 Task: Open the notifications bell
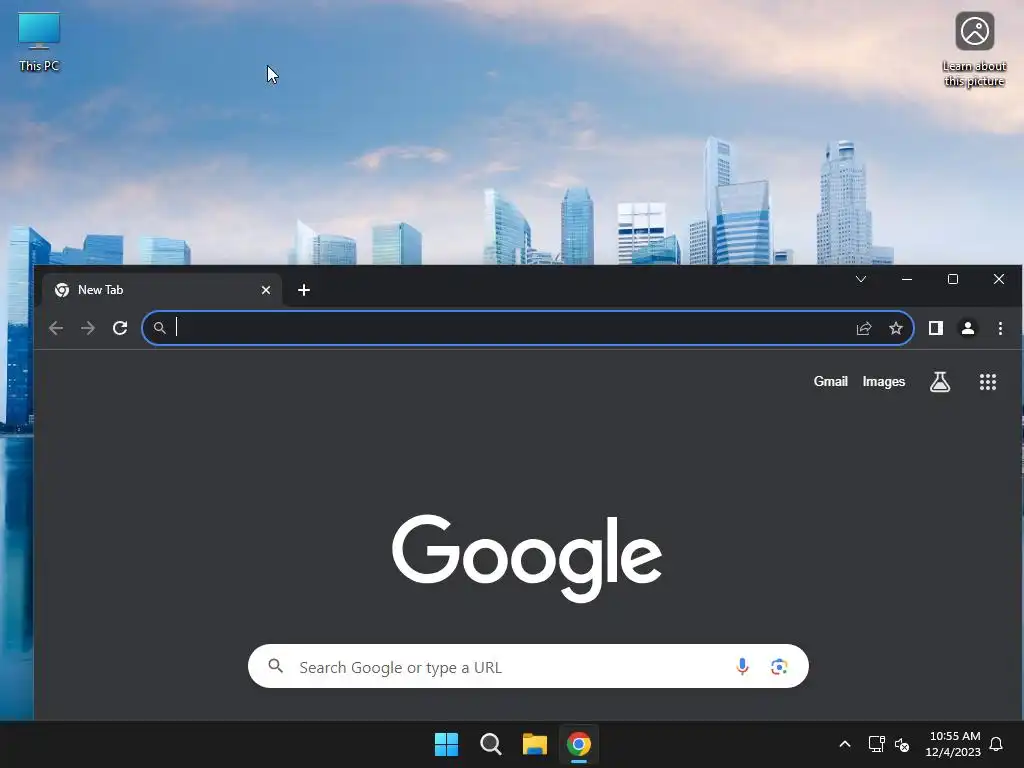[x=996, y=744]
